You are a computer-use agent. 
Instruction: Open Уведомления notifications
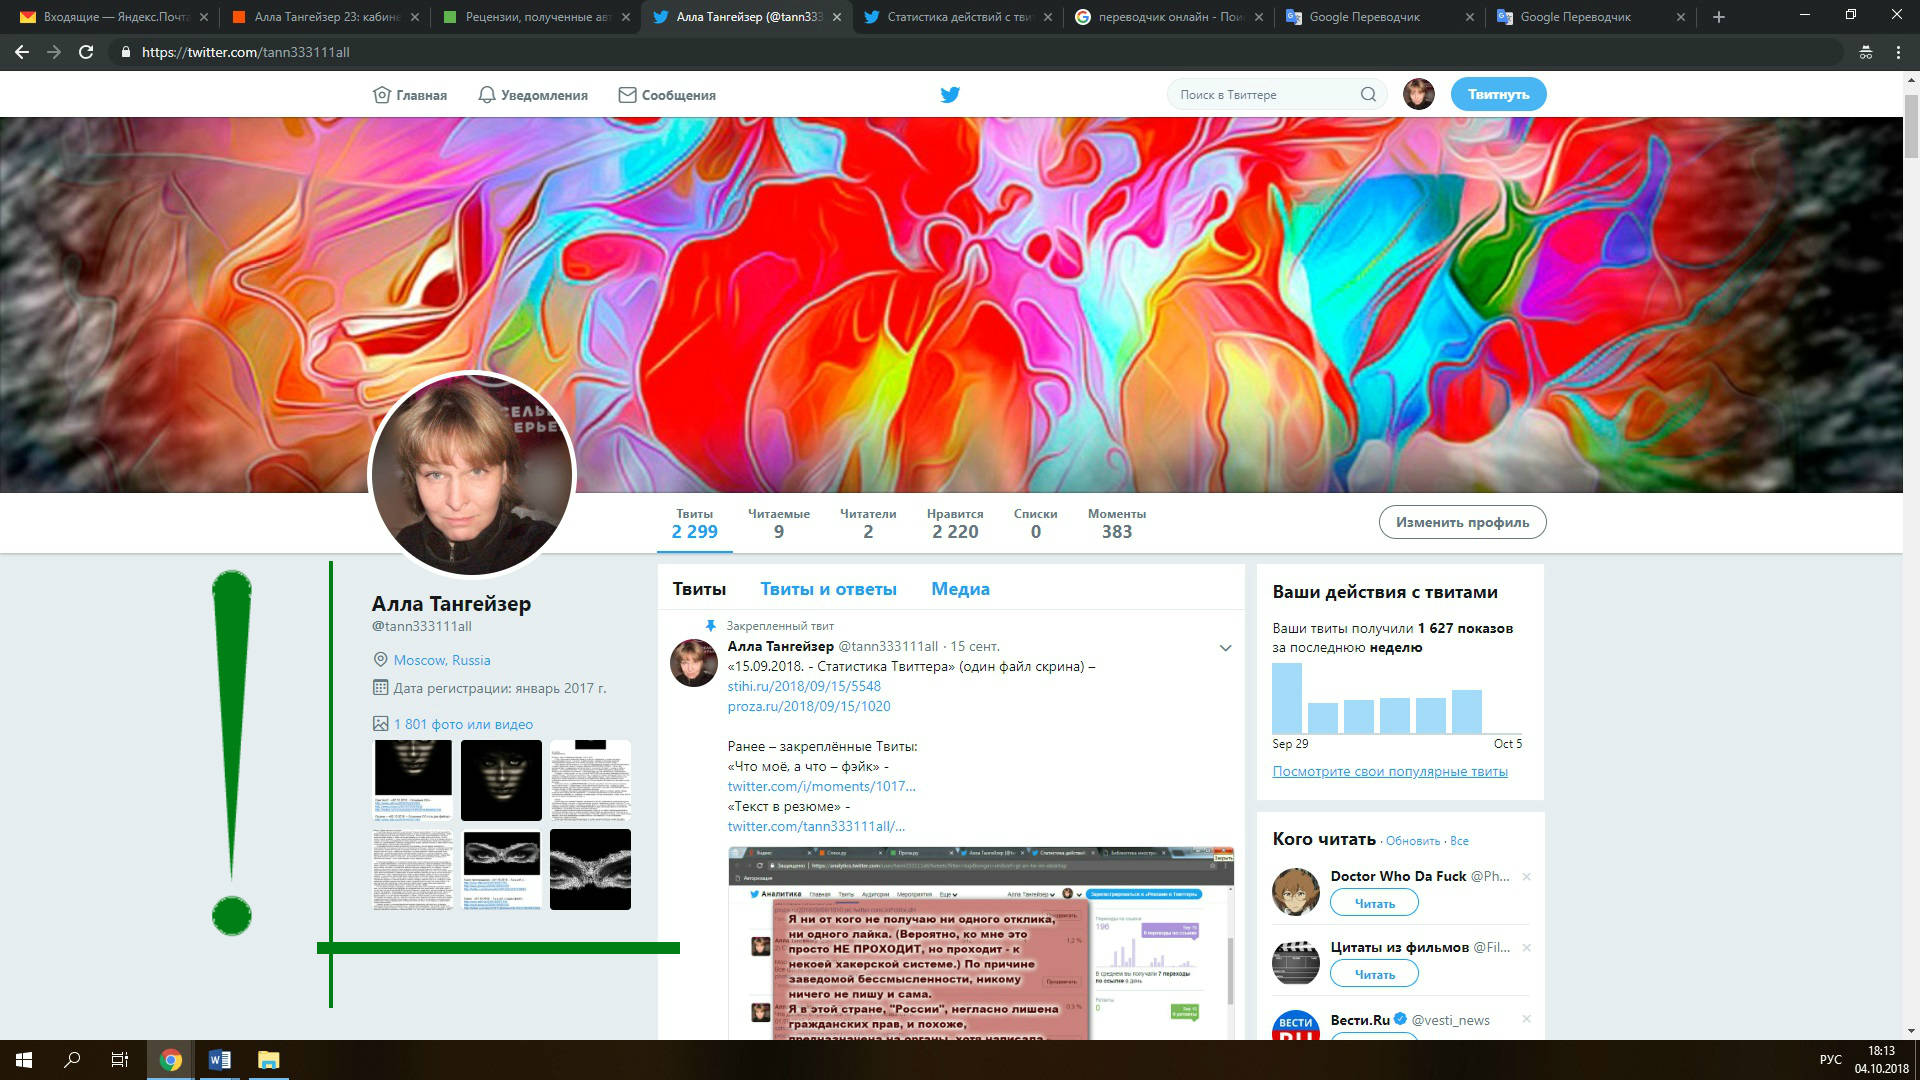coord(533,95)
